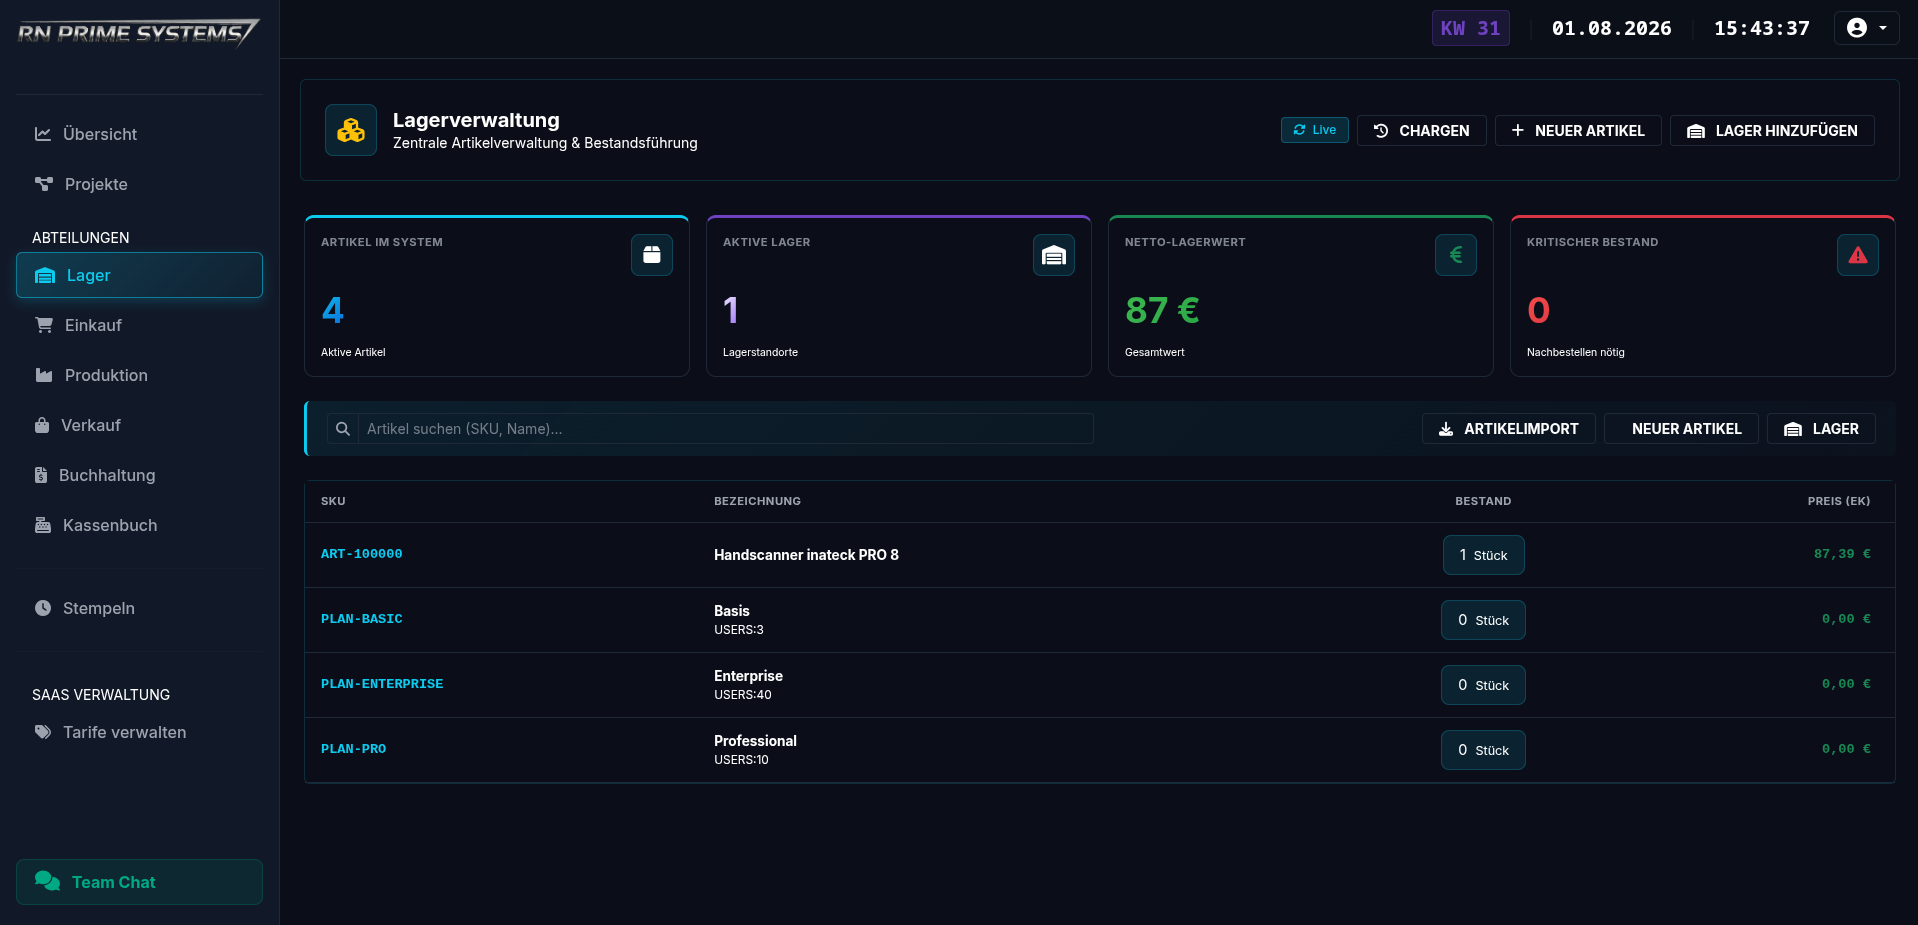Click the Professional article name
The image size is (1918, 925).
pos(755,741)
